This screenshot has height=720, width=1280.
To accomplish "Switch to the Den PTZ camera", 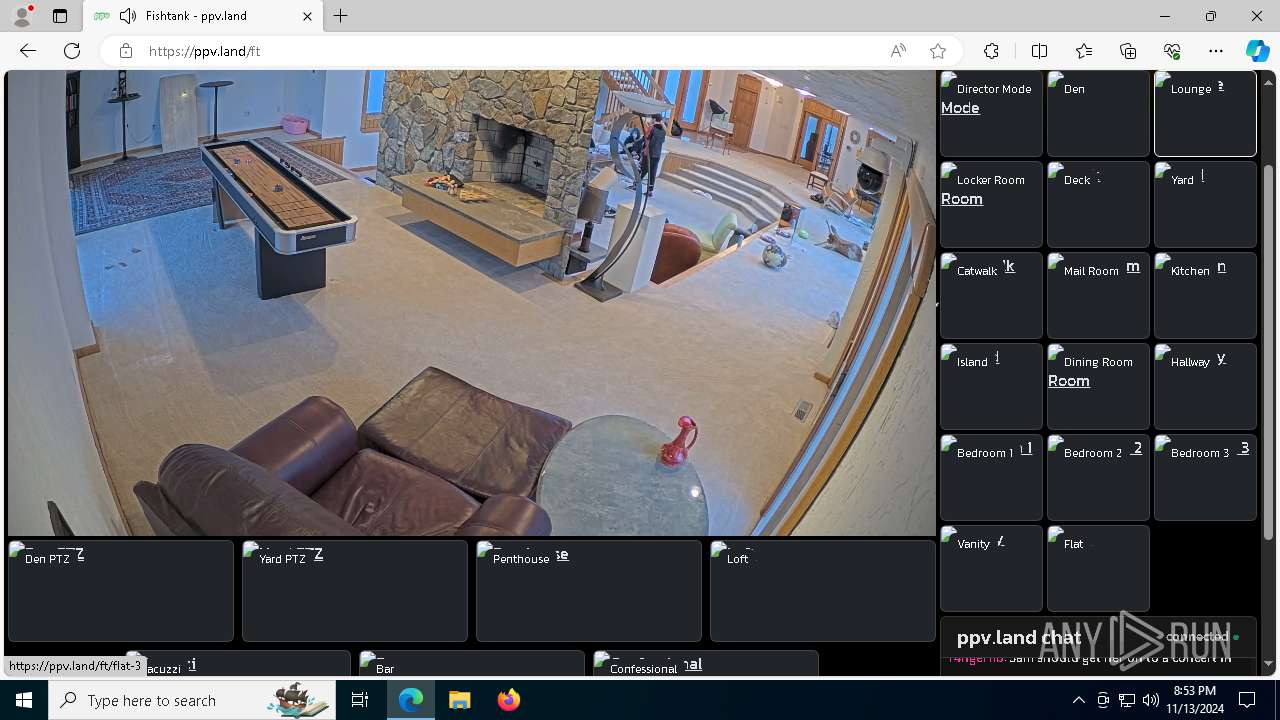I will click(x=121, y=591).
